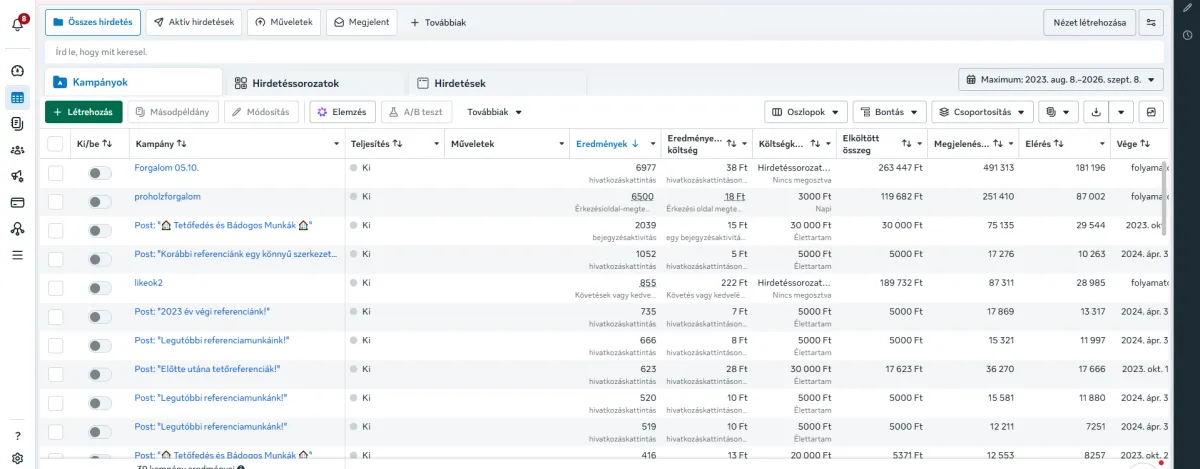Open the Audiences people icon in sidebar
Image resolution: width=1200 pixels, height=469 pixels.
[x=17, y=150]
